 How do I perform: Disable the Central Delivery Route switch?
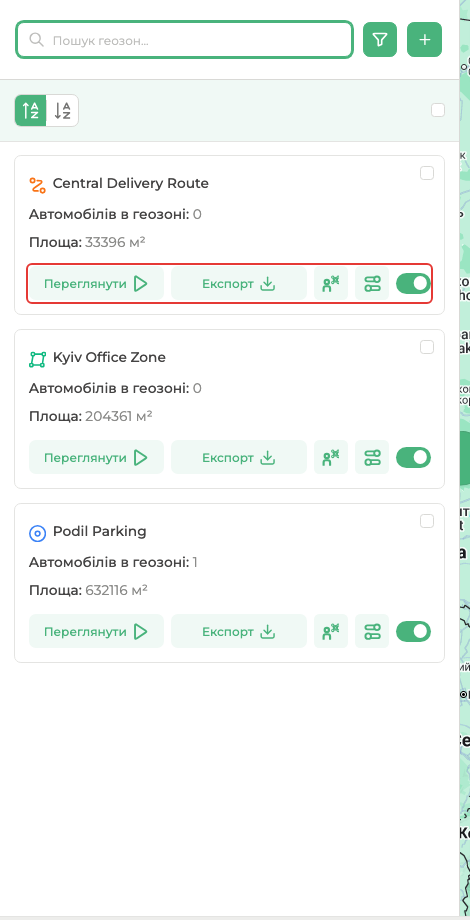coord(413,283)
